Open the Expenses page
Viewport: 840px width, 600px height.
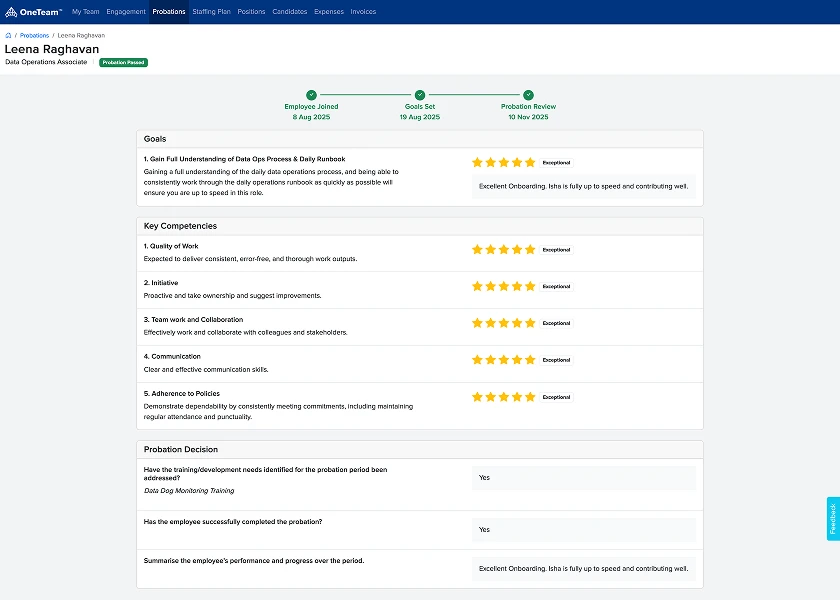tap(329, 12)
